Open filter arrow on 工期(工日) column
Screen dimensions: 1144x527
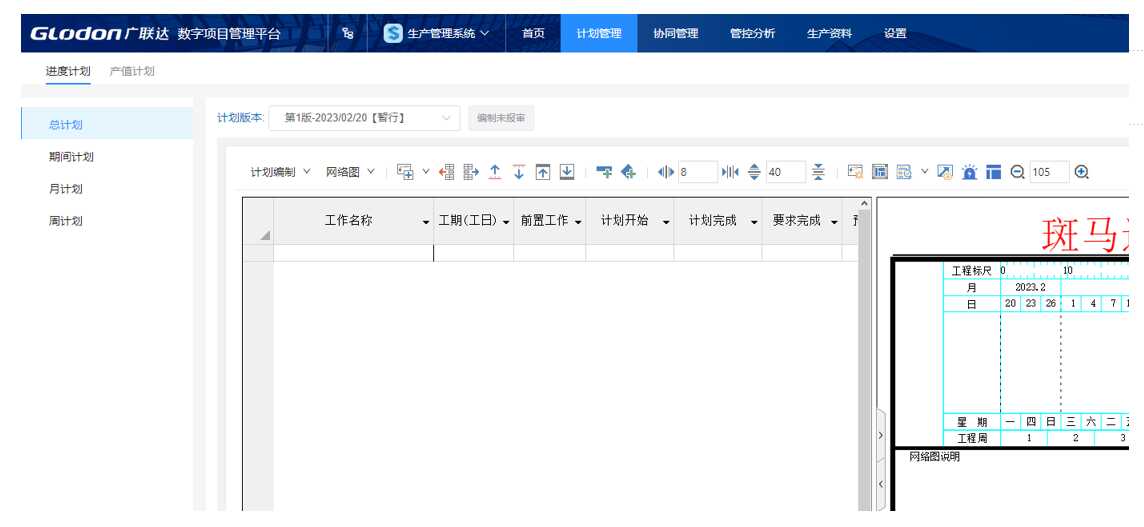506,222
